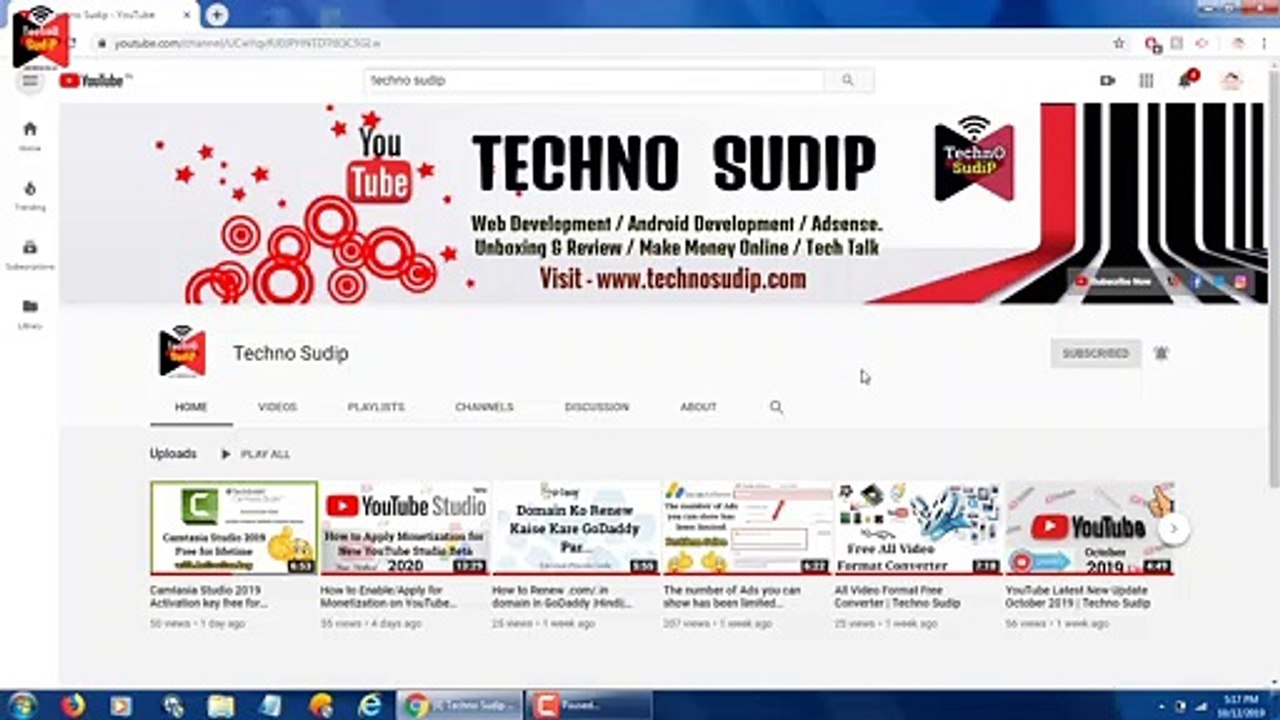Viewport: 1280px width, 720px height.
Task: Click the techno sudip search field
Action: pos(594,80)
